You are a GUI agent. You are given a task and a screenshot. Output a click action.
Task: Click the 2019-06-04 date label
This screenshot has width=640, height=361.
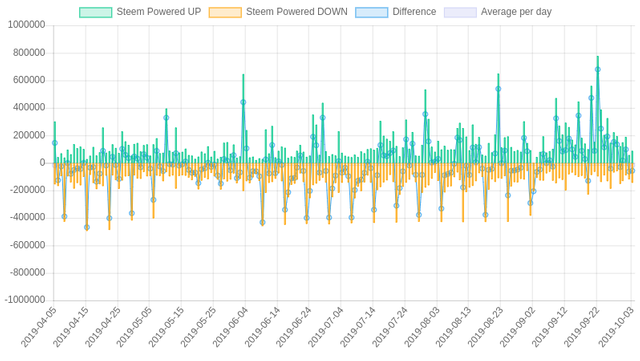pyautogui.click(x=230, y=327)
